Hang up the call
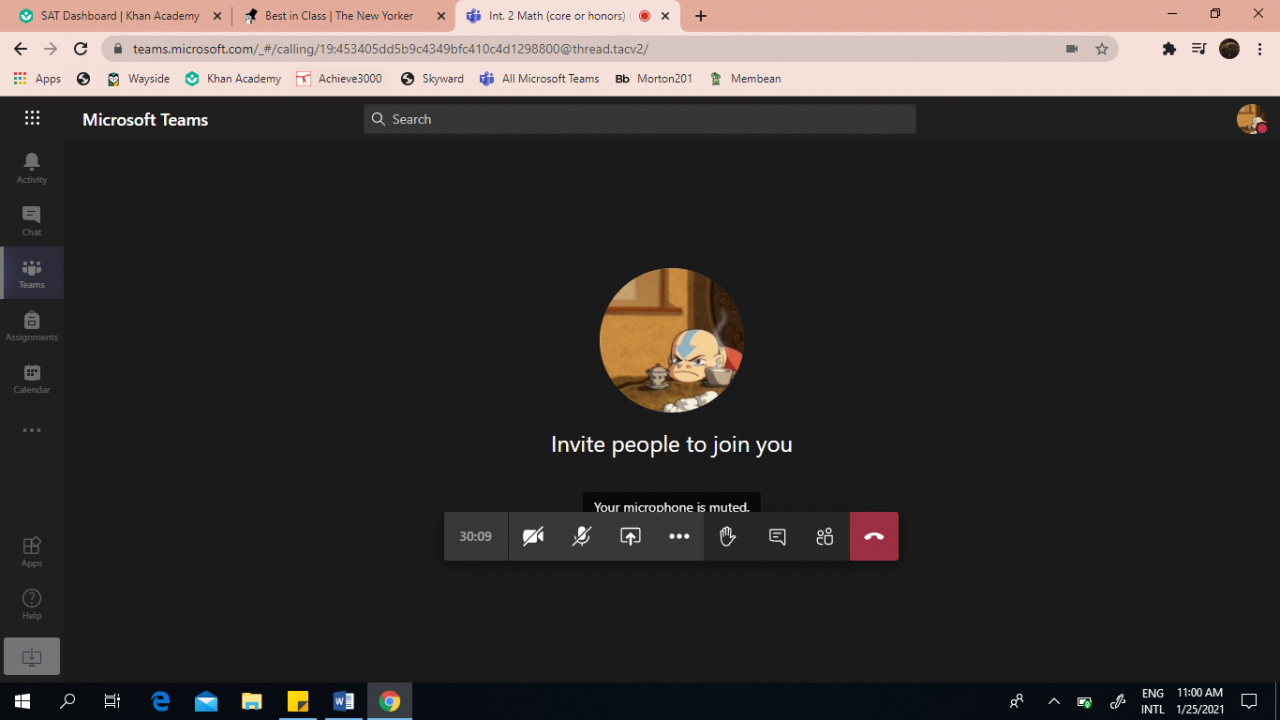Viewport: 1280px width, 720px height. (x=874, y=536)
